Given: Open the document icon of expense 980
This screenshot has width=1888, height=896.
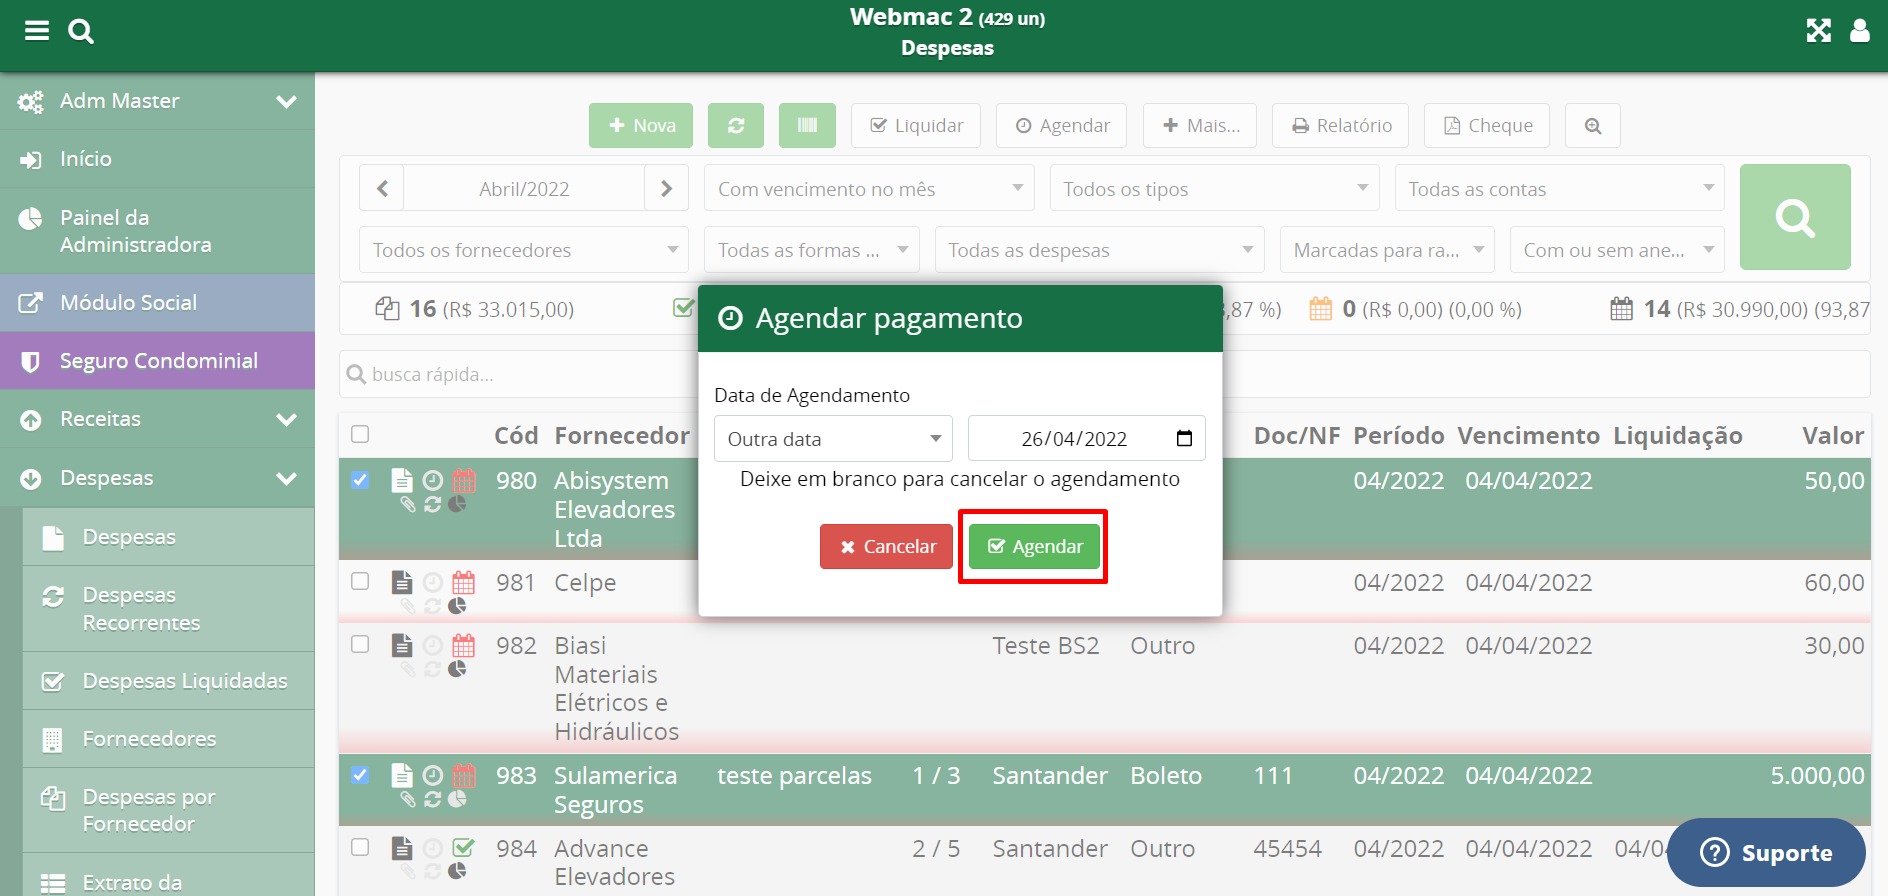Looking at the screenshot, I should pos(402,480).
